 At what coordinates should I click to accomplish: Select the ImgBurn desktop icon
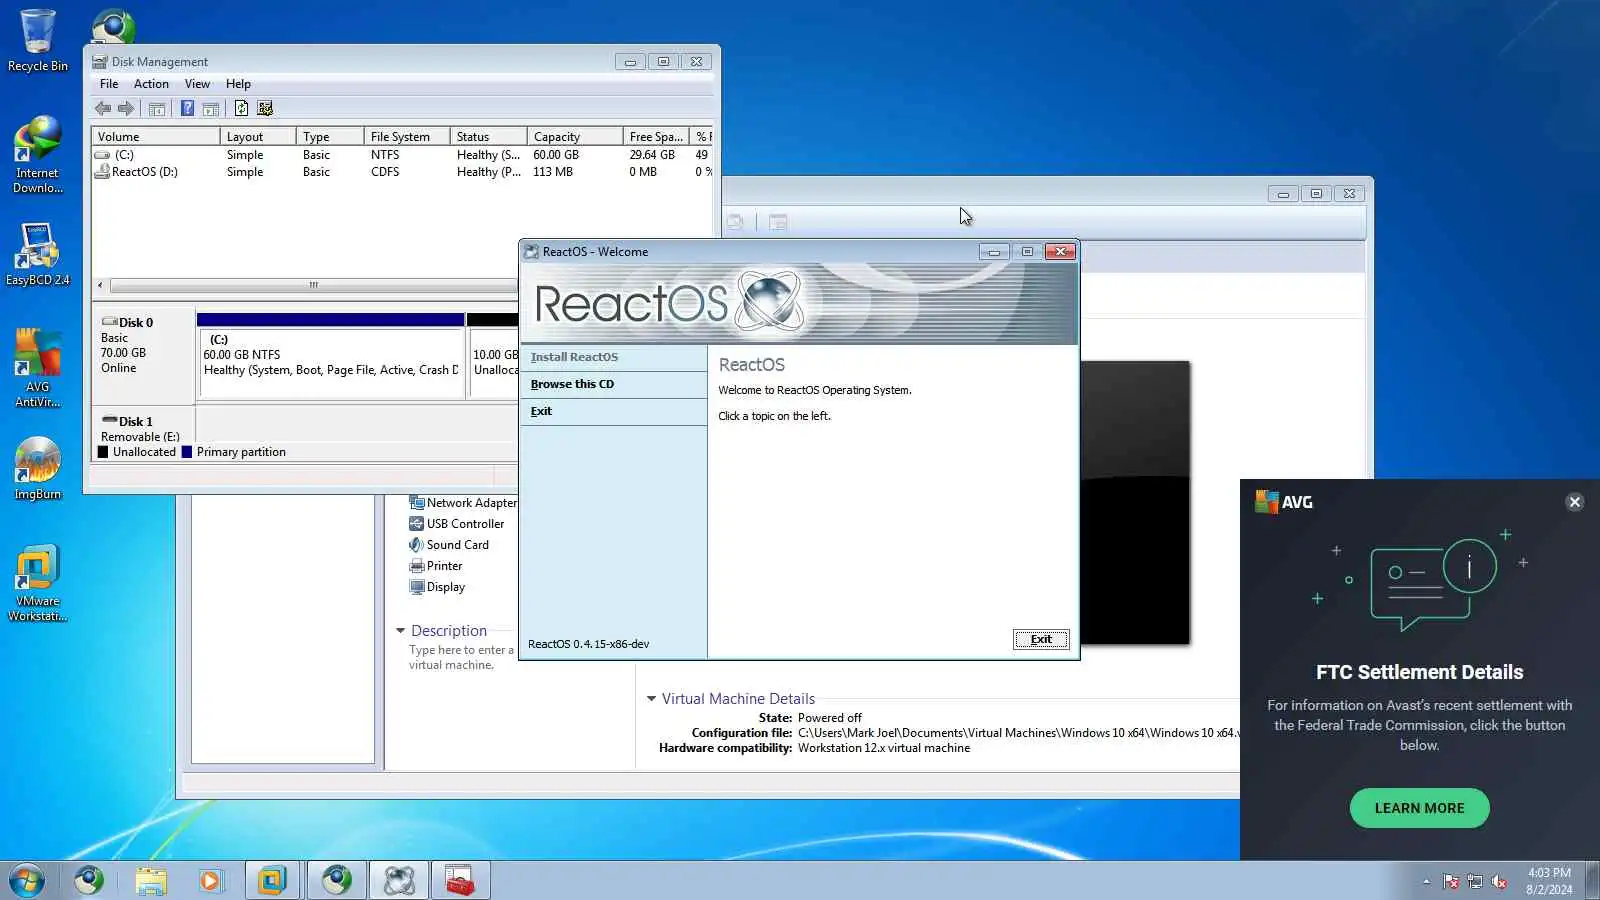(38, 468)
